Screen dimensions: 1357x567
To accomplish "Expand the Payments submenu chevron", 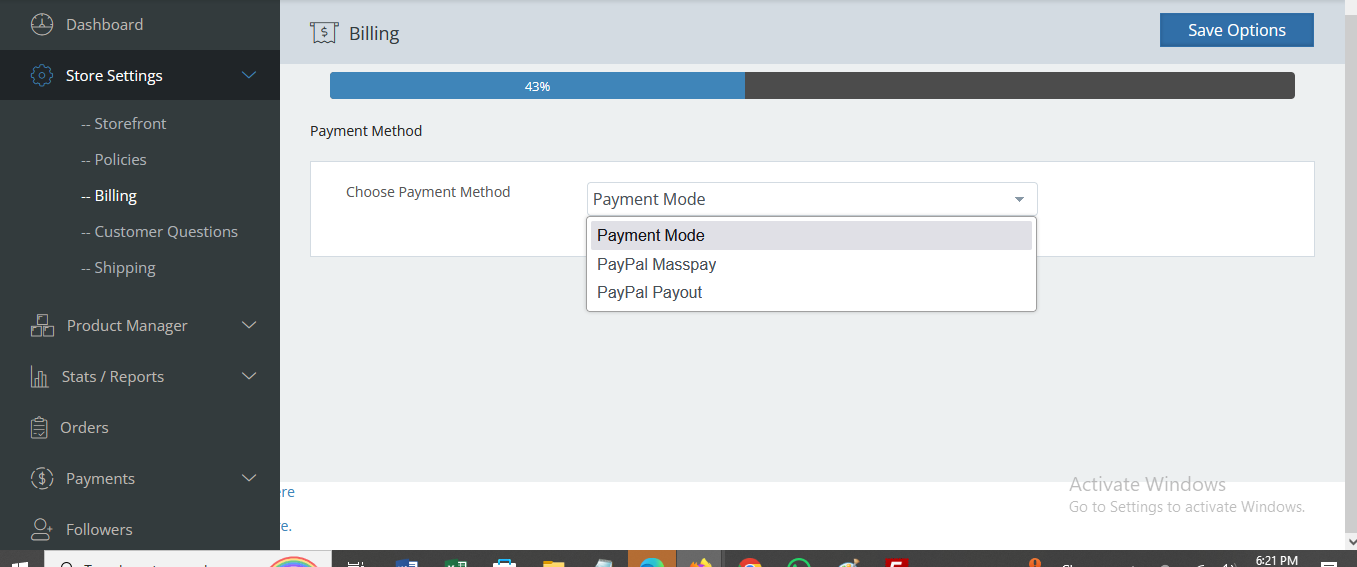I will point(249,478).
